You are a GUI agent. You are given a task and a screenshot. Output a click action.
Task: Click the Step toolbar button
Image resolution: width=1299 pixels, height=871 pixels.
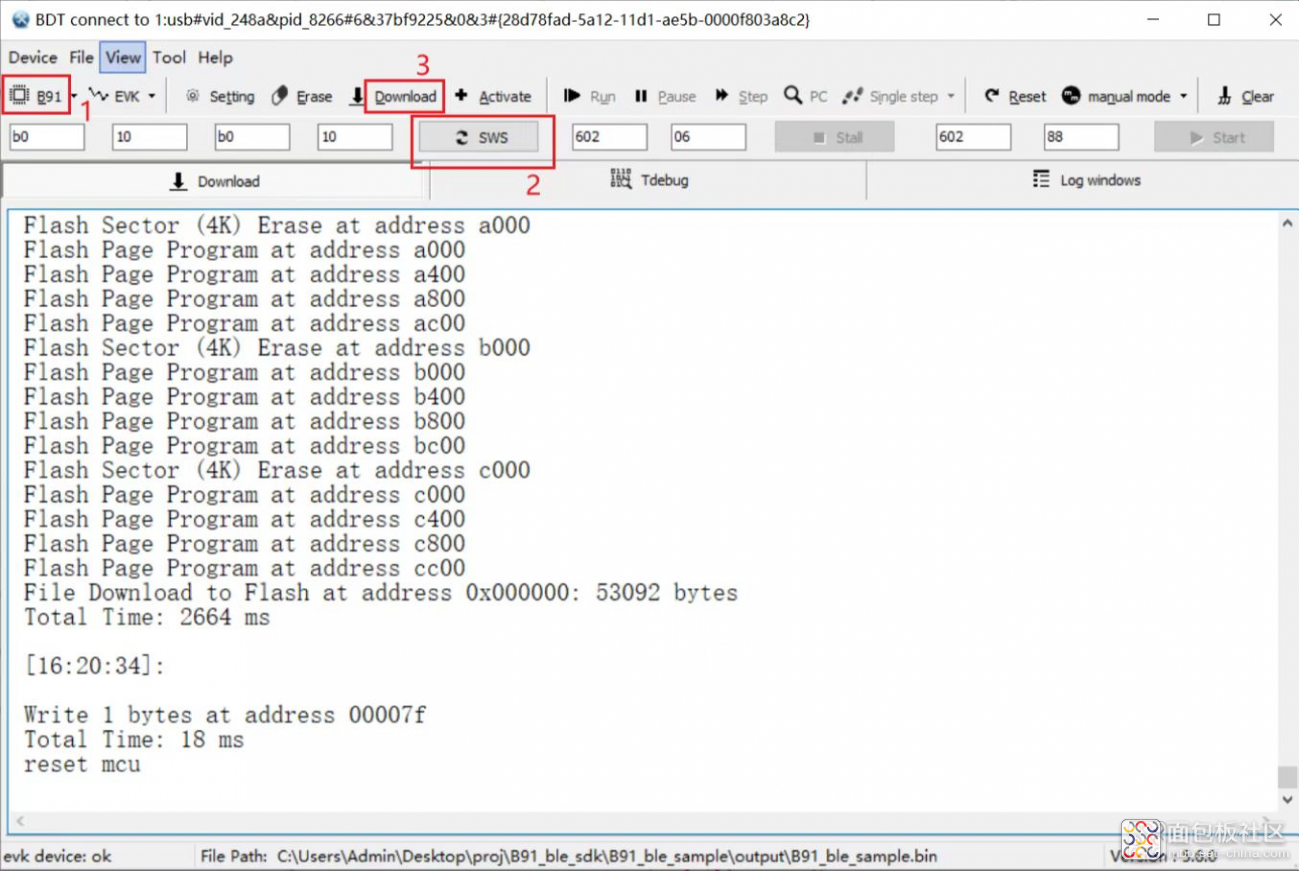pyautogui.click(x=741, y=96)
